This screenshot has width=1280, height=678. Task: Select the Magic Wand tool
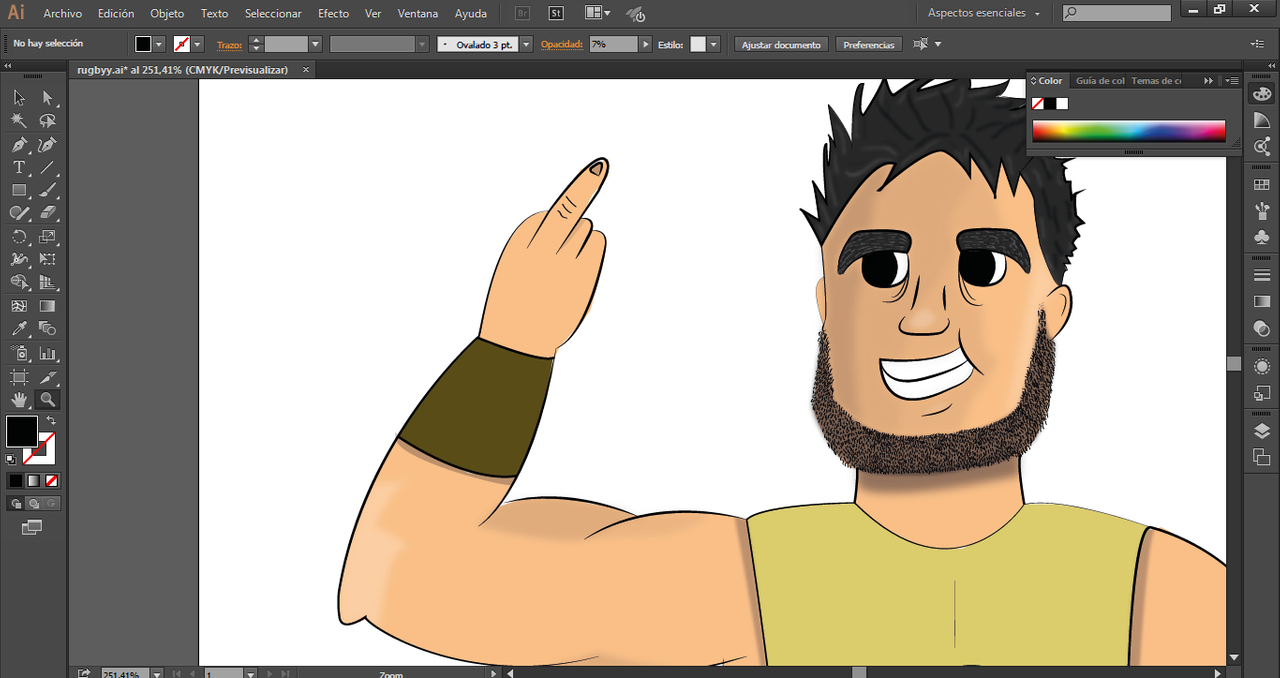click(x=19, y=121)
